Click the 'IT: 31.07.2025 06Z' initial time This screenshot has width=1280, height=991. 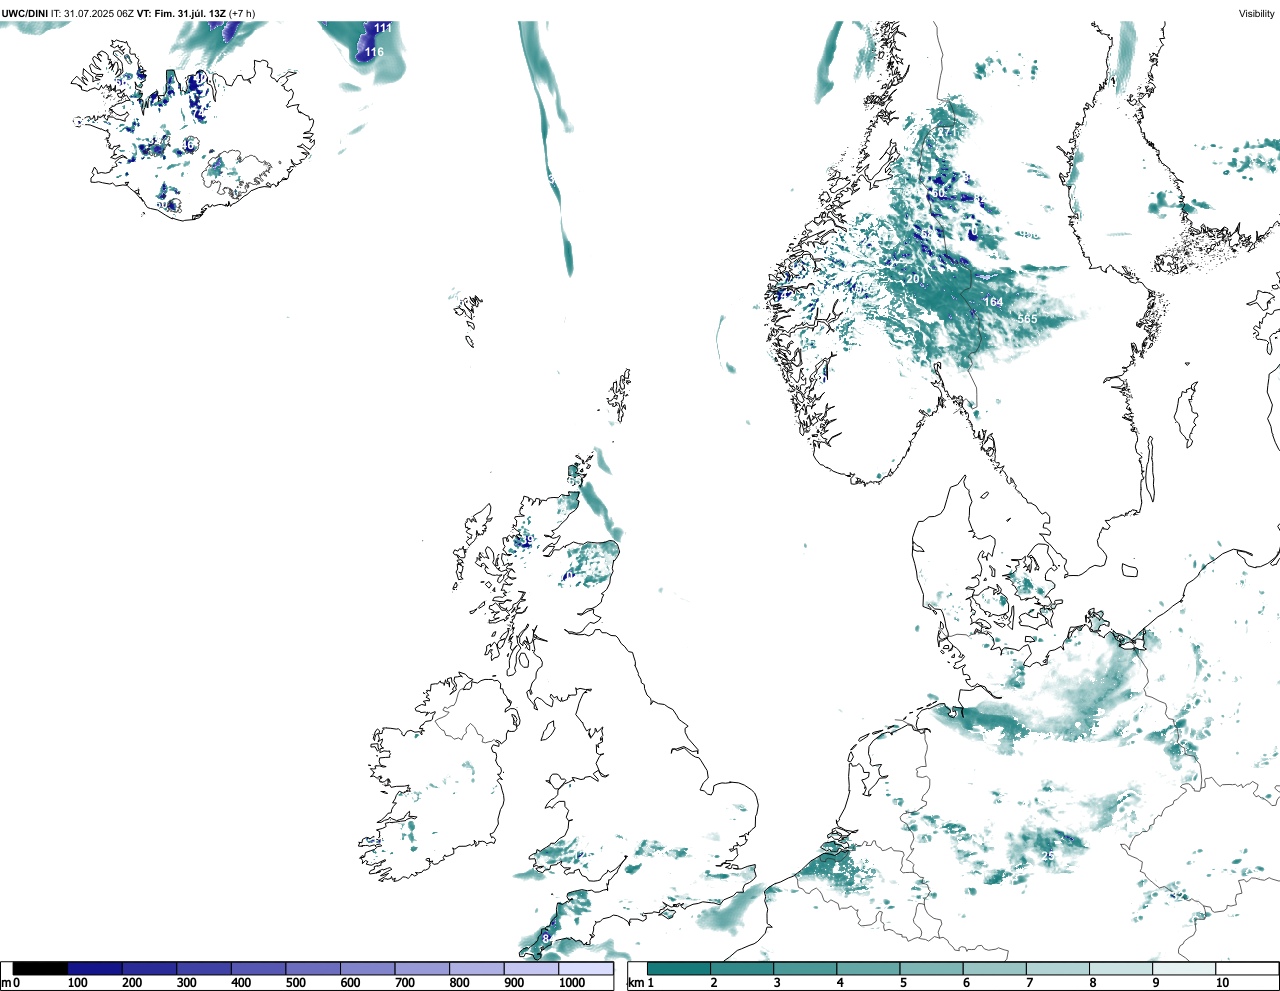(92, 14)
